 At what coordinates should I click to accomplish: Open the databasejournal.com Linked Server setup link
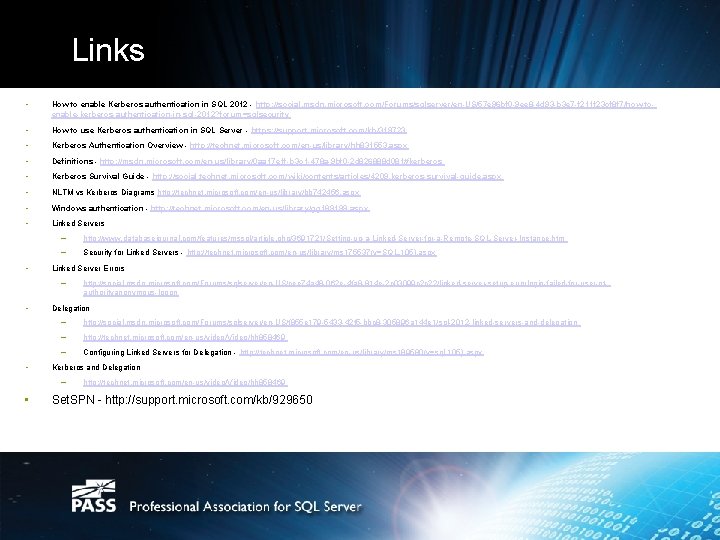point(325,239)
